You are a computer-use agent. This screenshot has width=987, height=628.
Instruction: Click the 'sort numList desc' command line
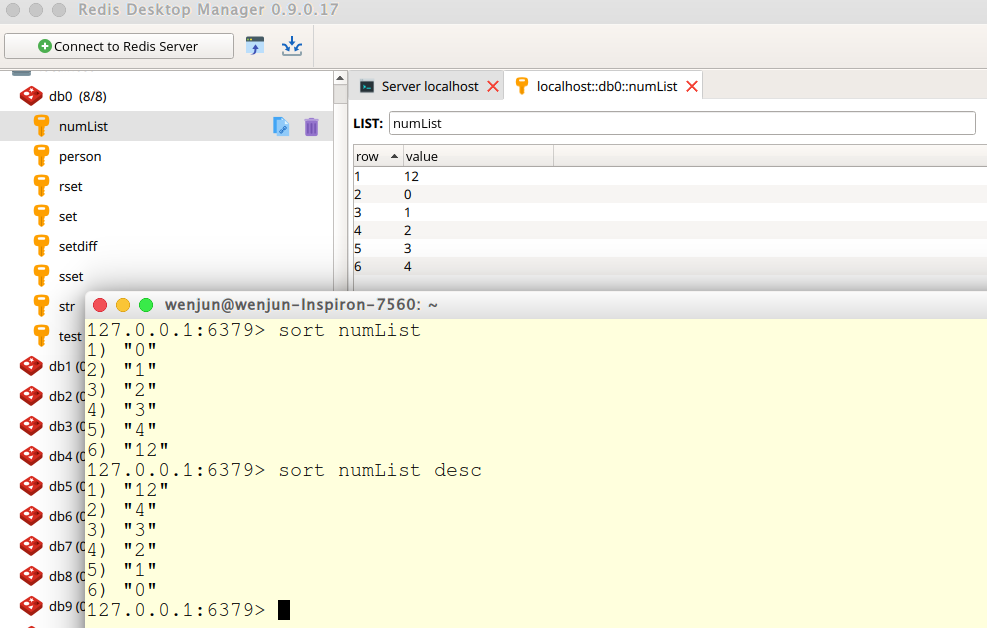(x=284, y=470)
